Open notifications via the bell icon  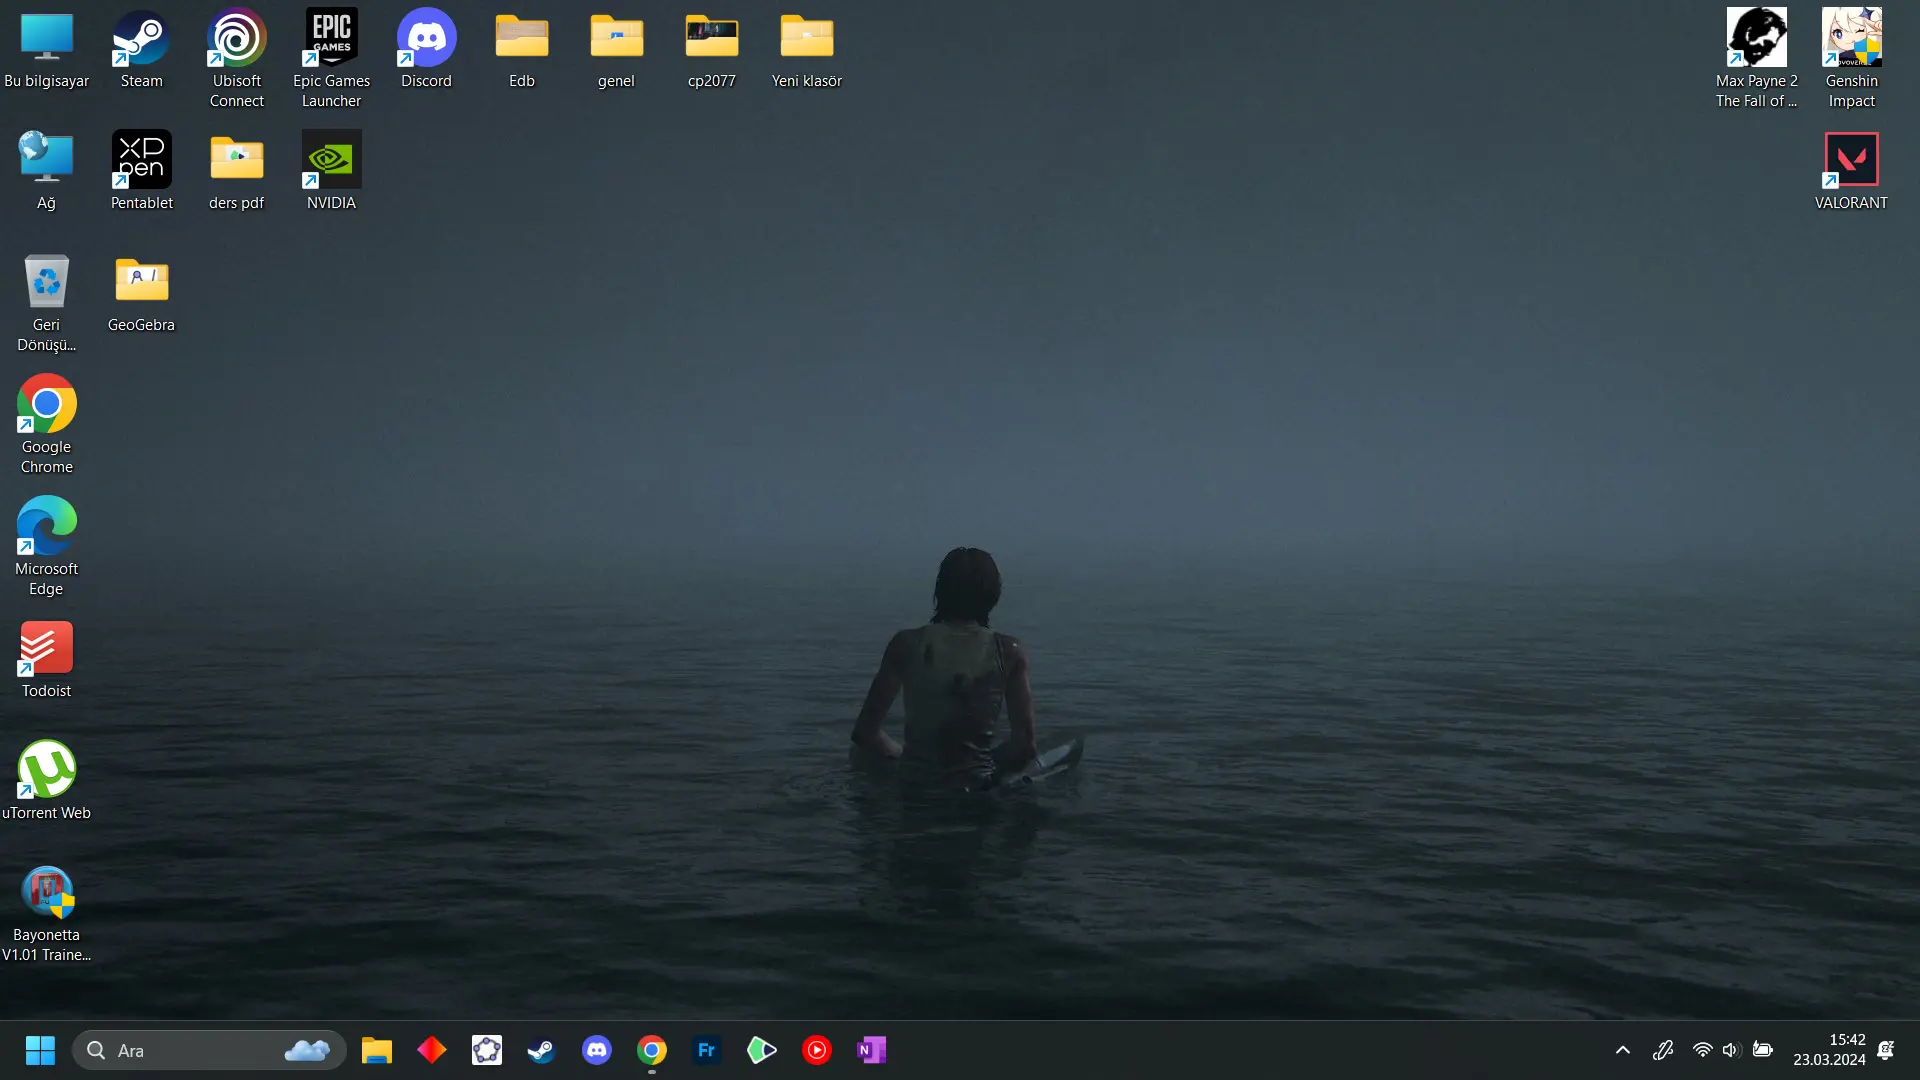pos(1886,1050)
